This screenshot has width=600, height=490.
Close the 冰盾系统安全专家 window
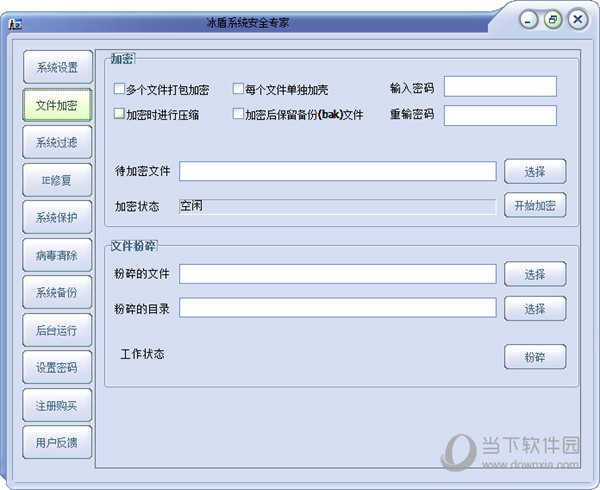pos(578,20)
